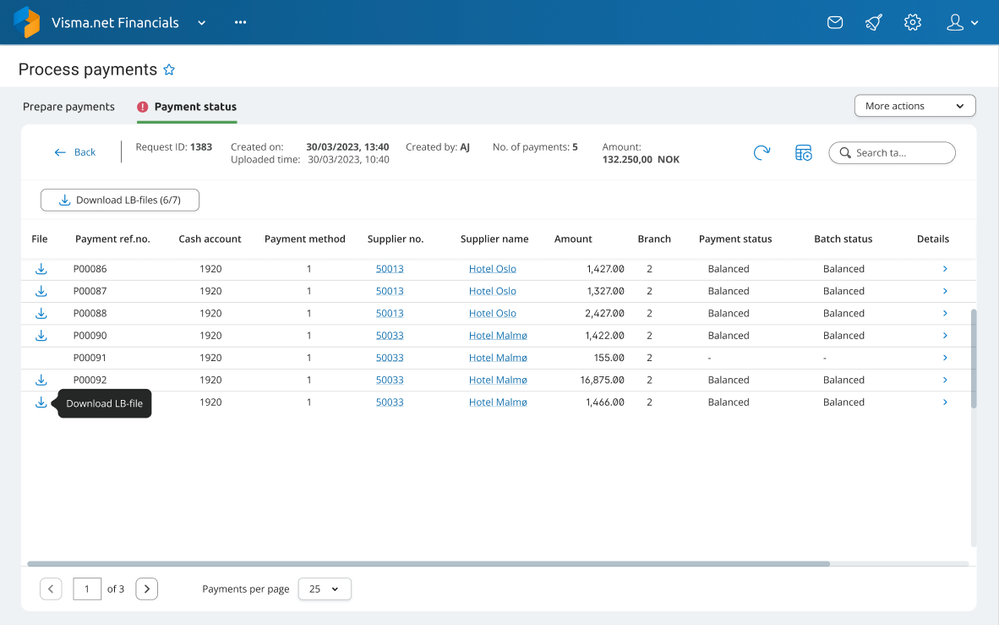Image resolution: width=999 pixels, height=625 pixels.
Task: Expand details chevron for P00088
Action: click(945, 313)
